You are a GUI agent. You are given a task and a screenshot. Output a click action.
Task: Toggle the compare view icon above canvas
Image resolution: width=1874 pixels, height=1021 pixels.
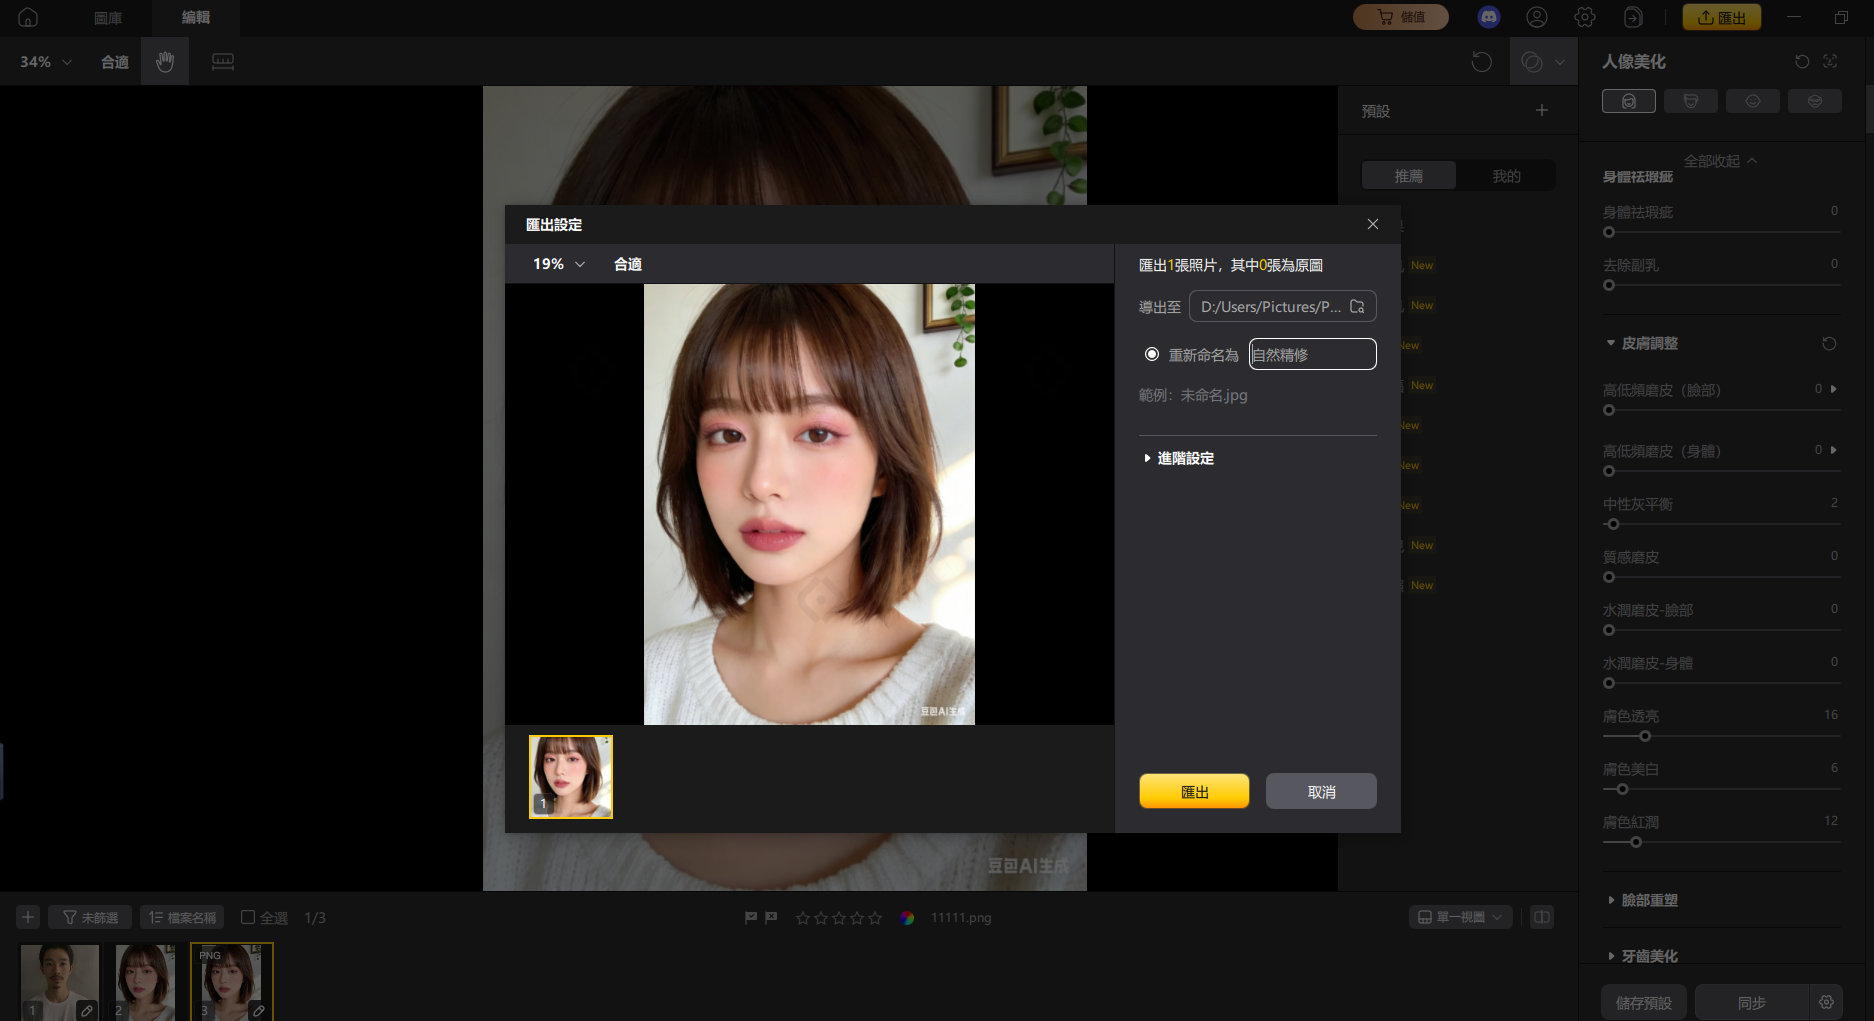pyautogui.click(x=1533, y=61)
